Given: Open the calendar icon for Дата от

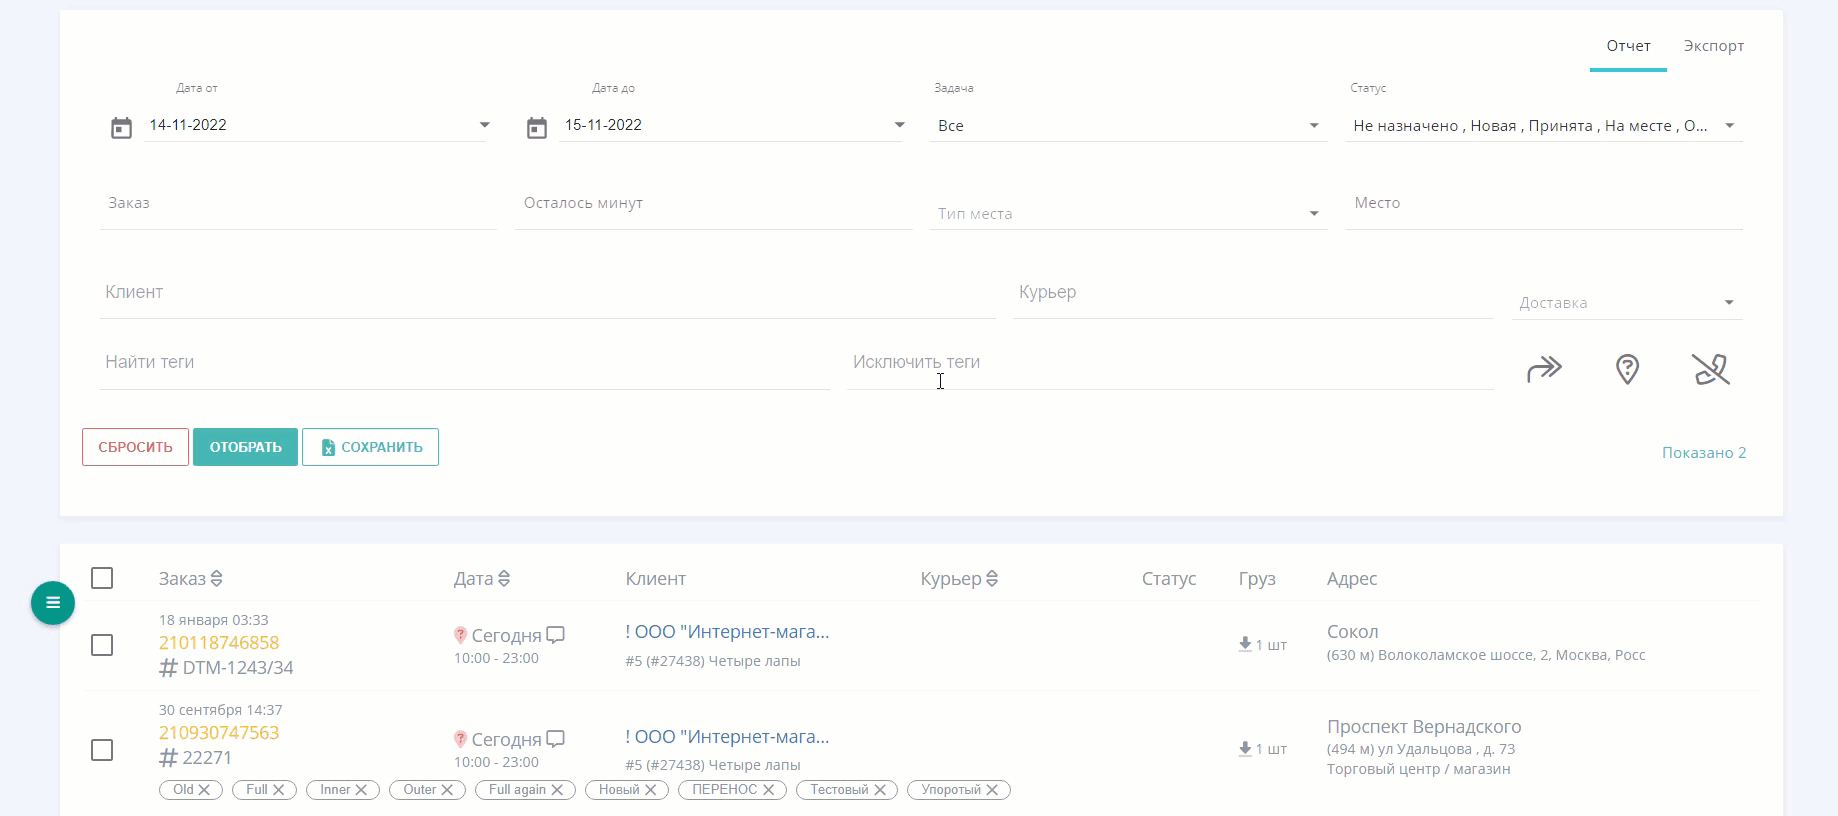Looking at the screenshot, I should [121, 128].
